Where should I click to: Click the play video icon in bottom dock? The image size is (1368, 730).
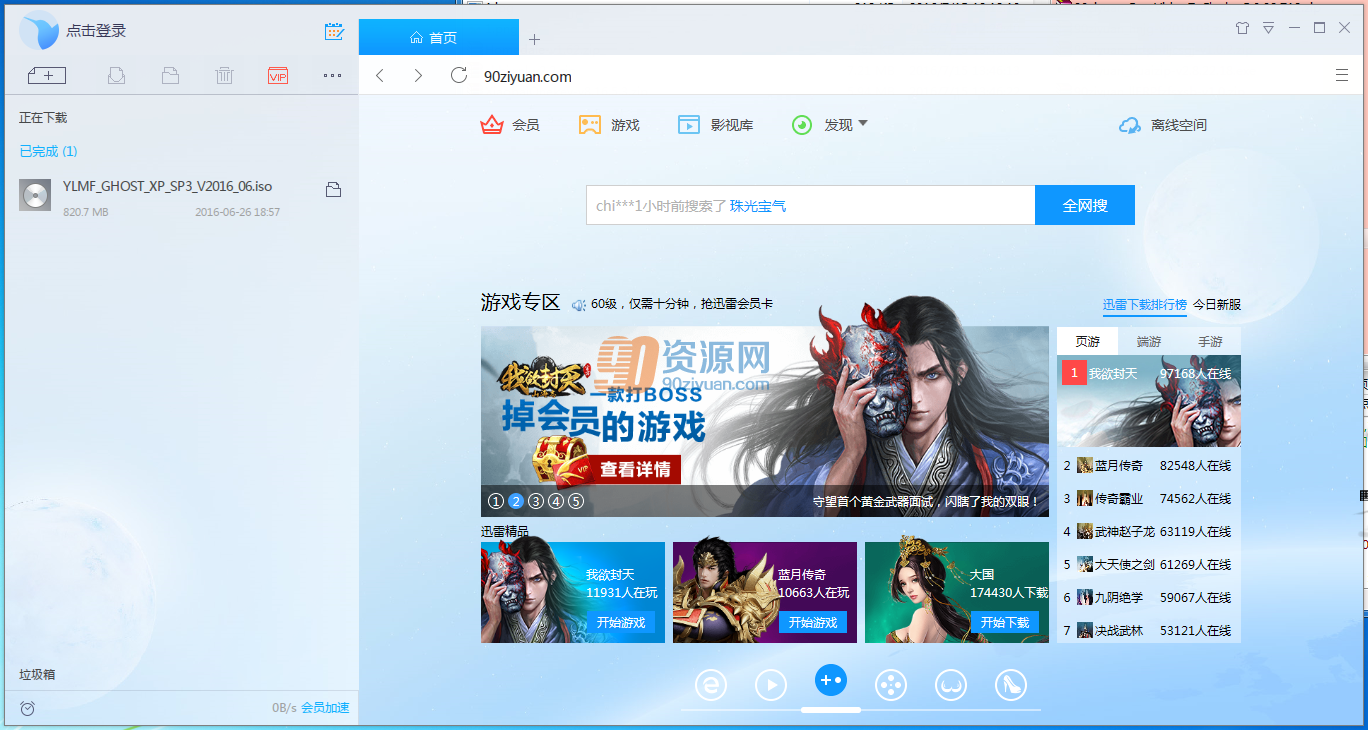771,684
